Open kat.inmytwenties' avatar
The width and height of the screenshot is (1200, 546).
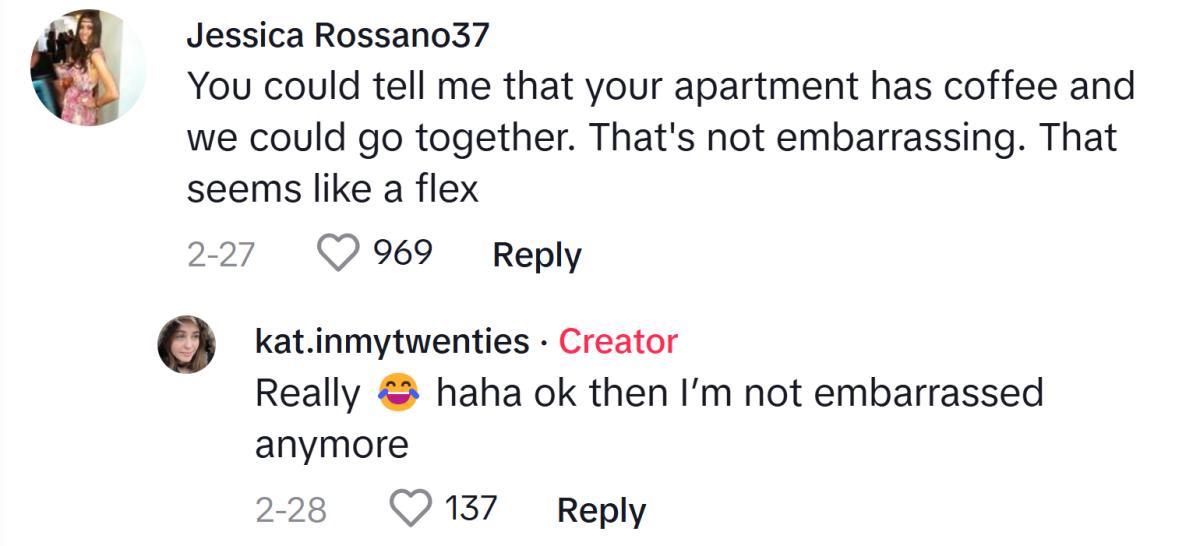pos(186,344)
